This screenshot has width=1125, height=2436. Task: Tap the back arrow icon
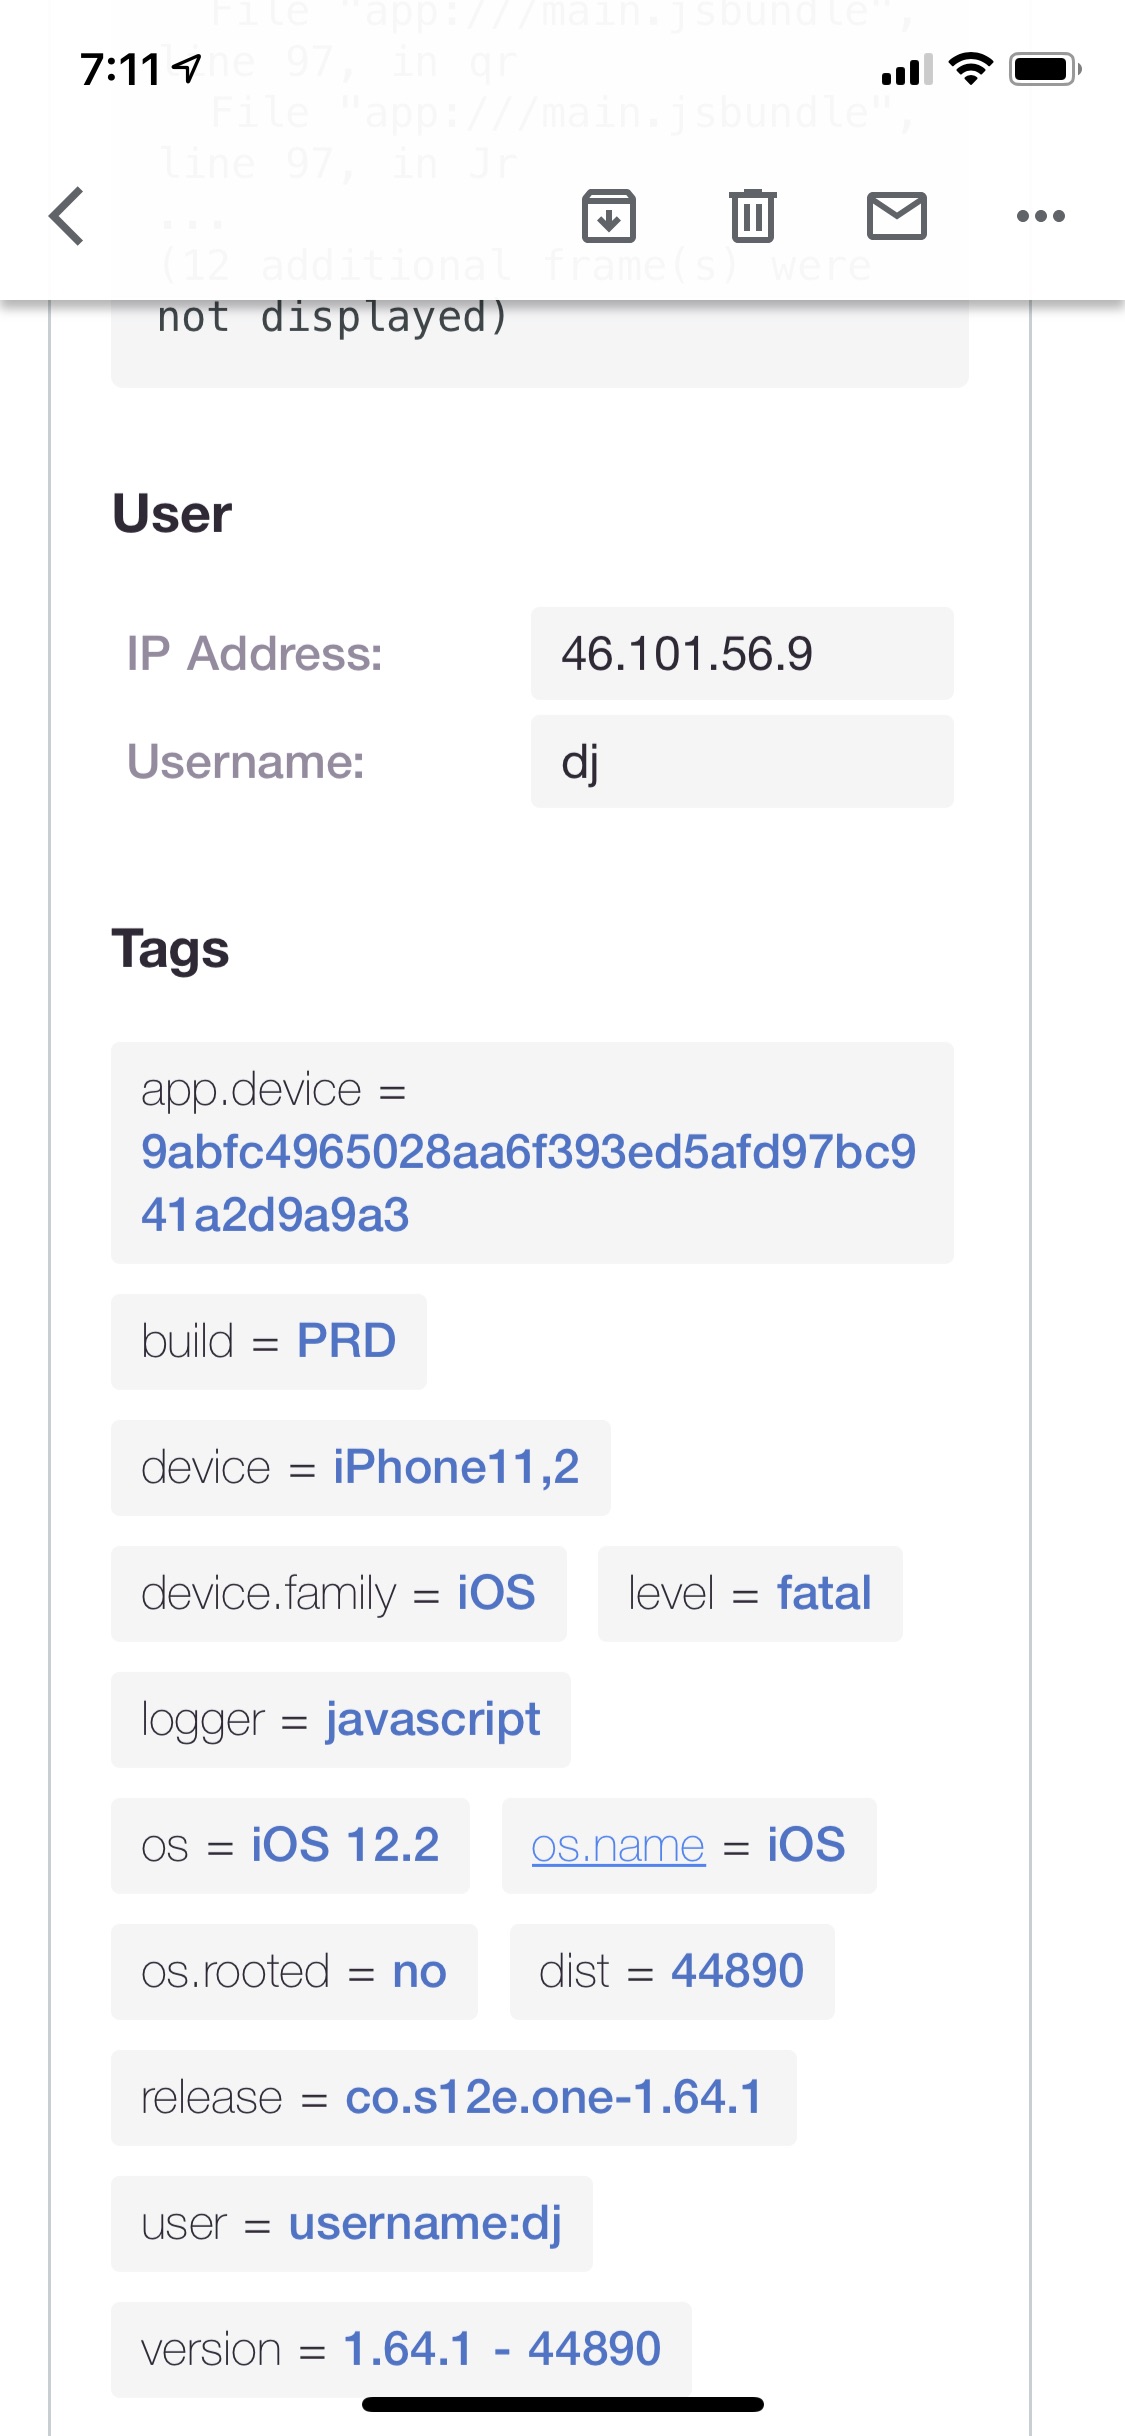[67, 216]
